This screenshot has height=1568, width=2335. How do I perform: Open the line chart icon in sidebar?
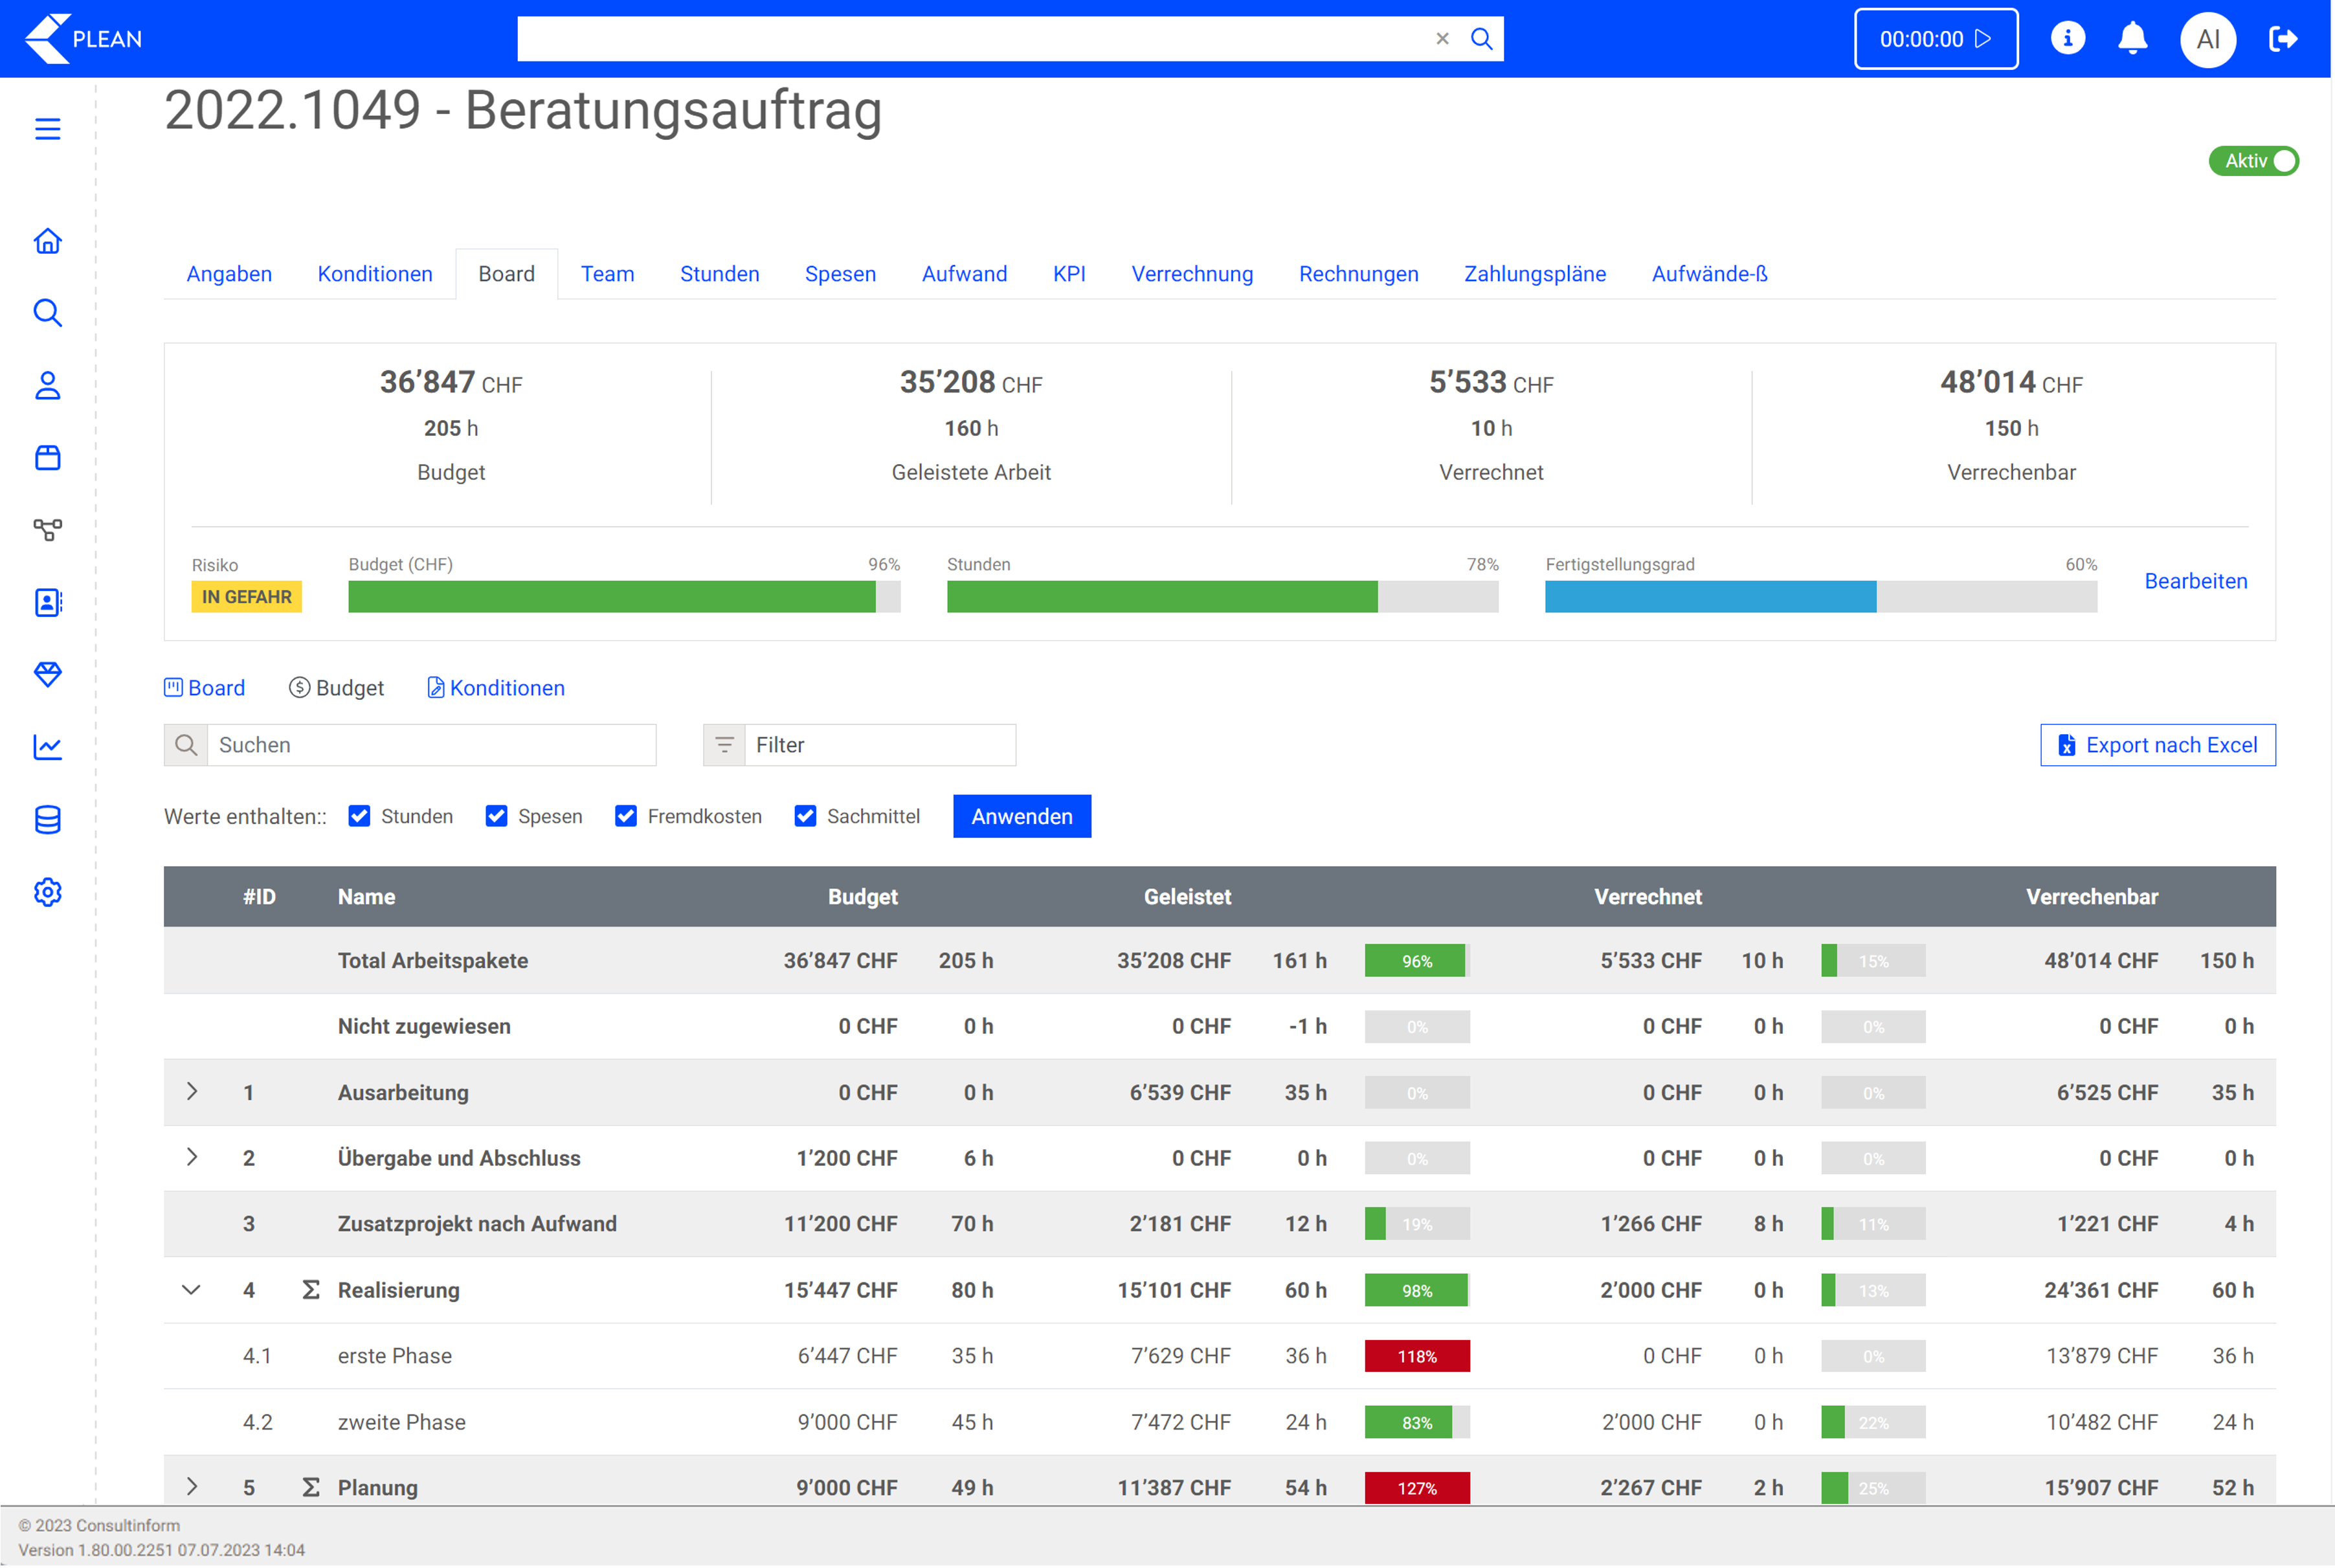pyautogui.click(x=47, y=747)
